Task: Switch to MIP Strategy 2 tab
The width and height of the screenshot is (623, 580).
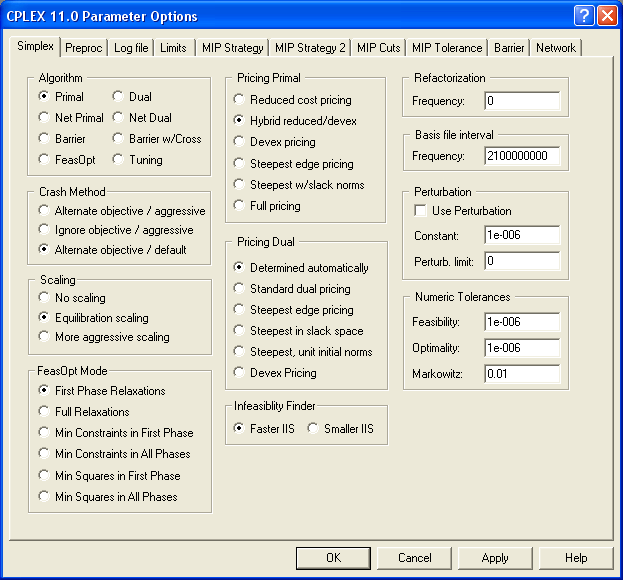Action: (x=310, y=48)
